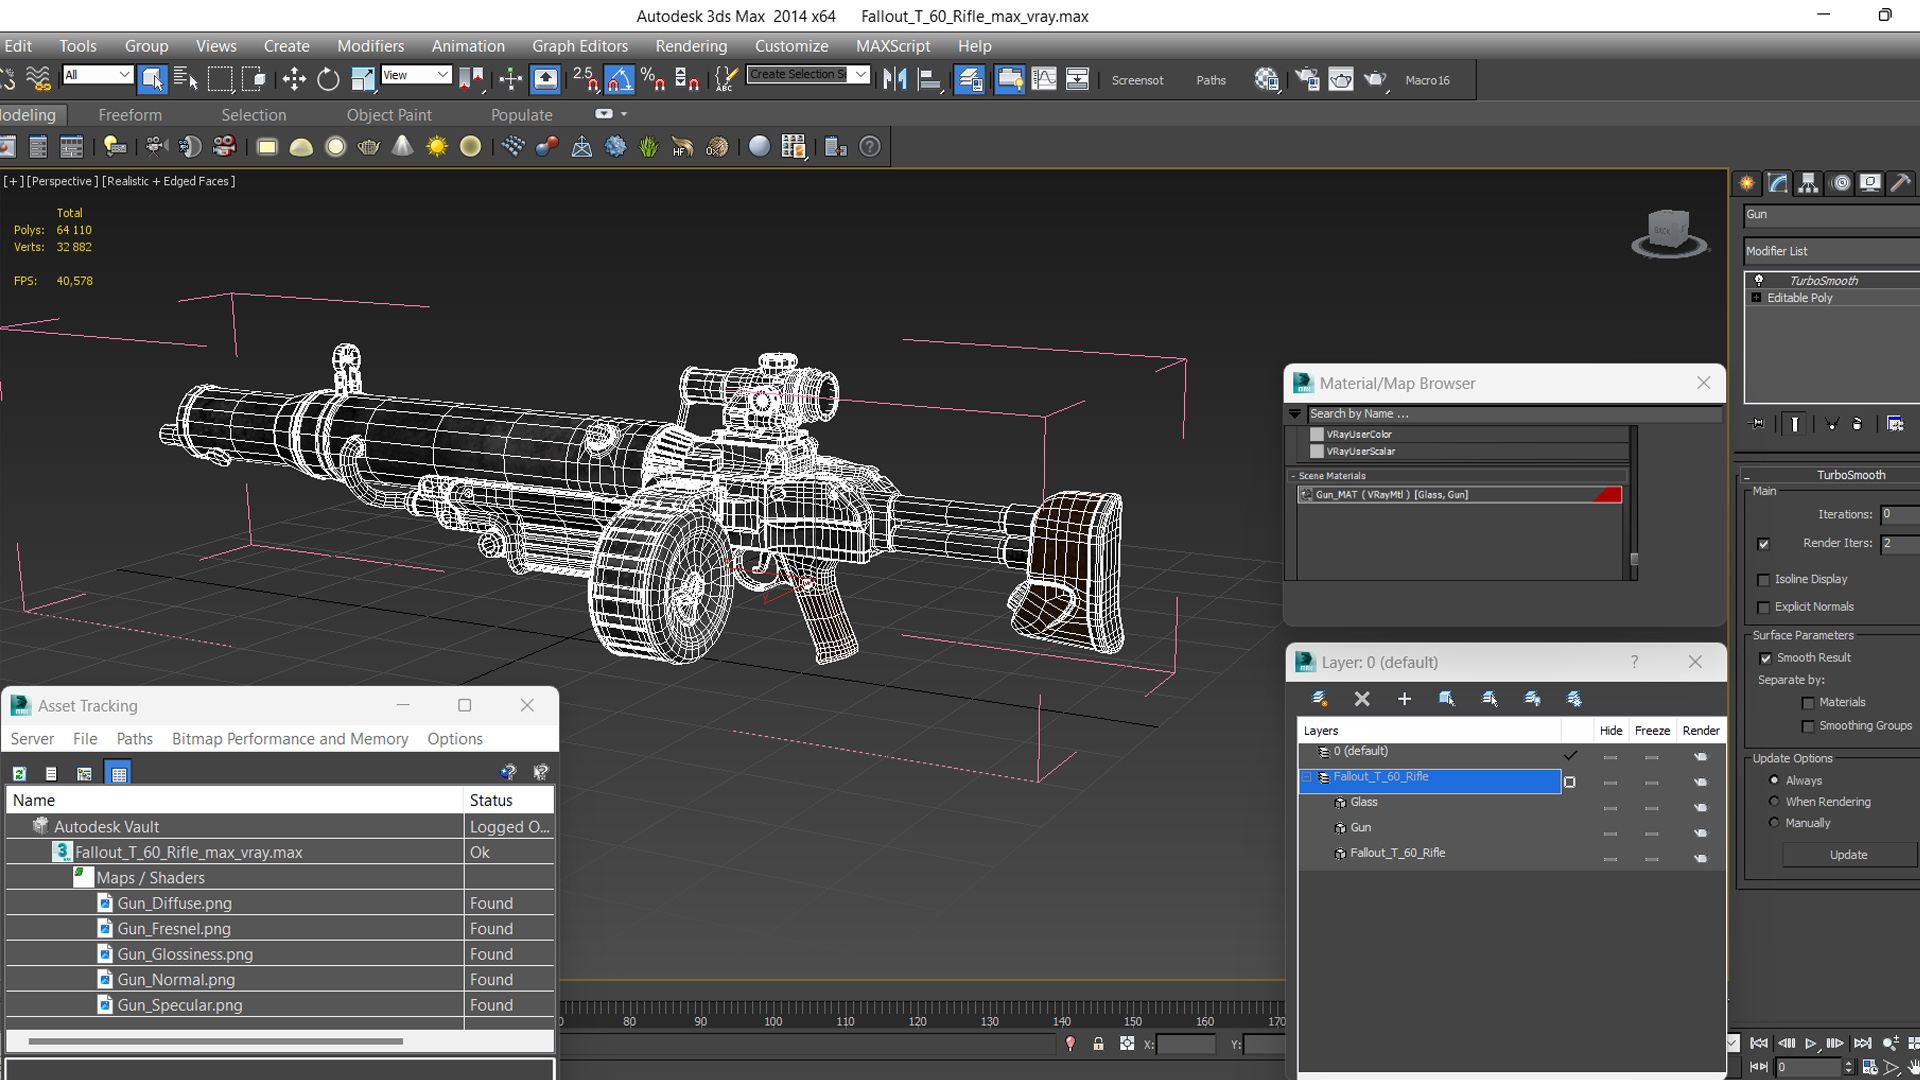Viewport: 1920px width, 1080px height.
Task: Click the Update button in TurboSmooth
Action: pyautogui.click(x=1849, y=855)
